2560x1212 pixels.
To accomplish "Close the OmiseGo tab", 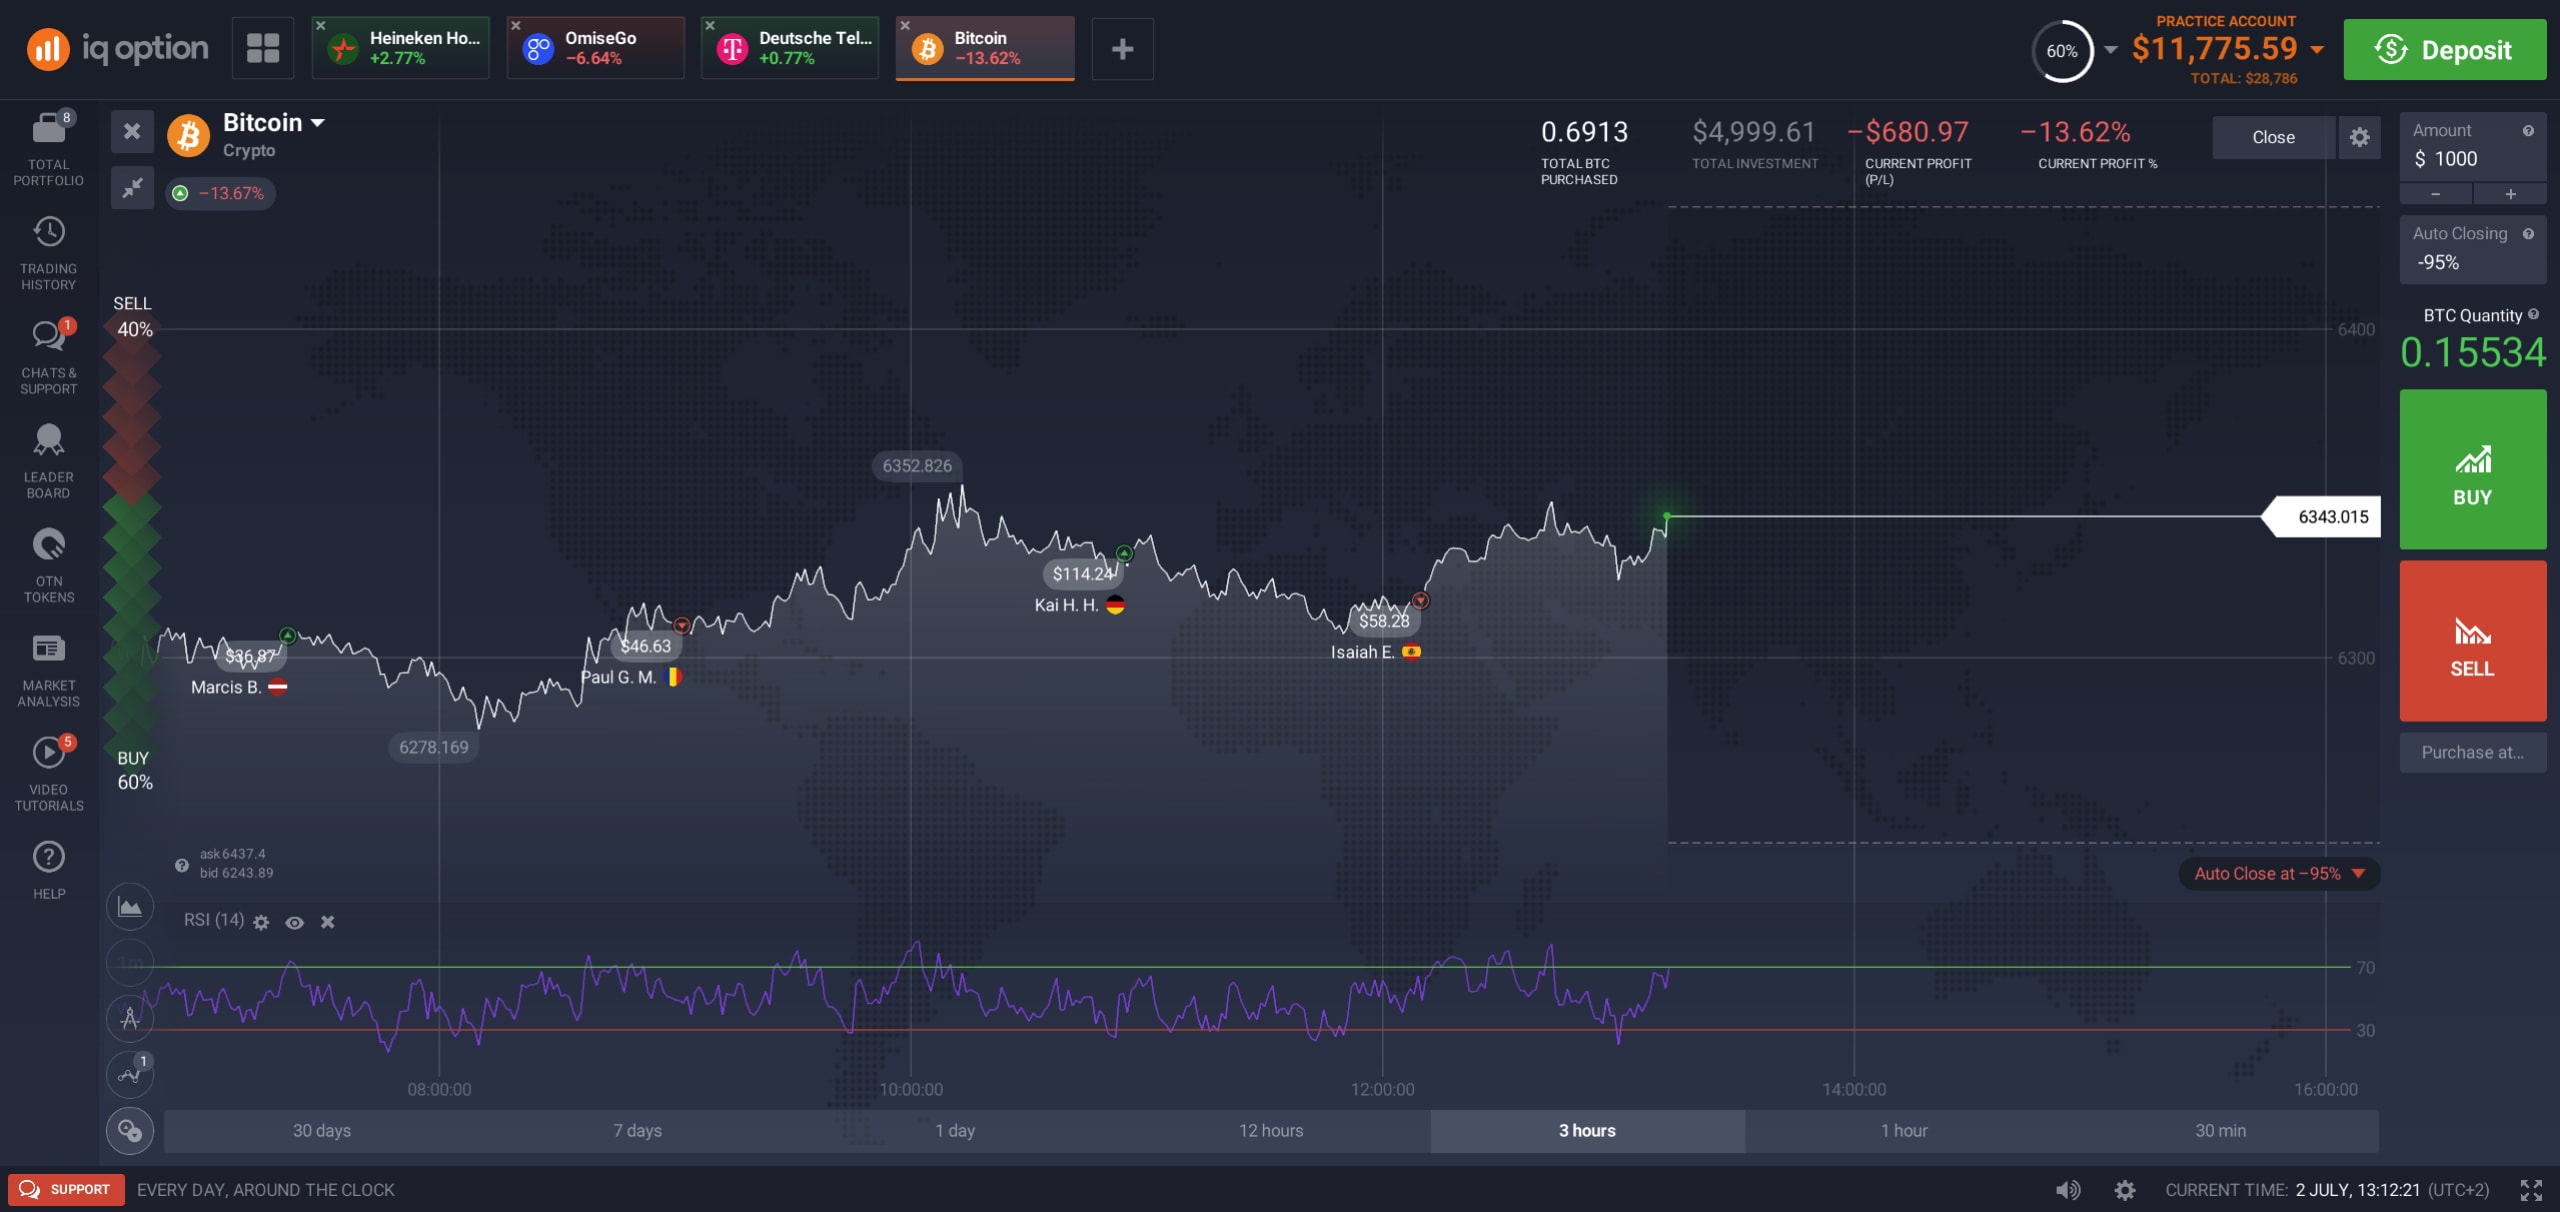I will tap(516, 26).
